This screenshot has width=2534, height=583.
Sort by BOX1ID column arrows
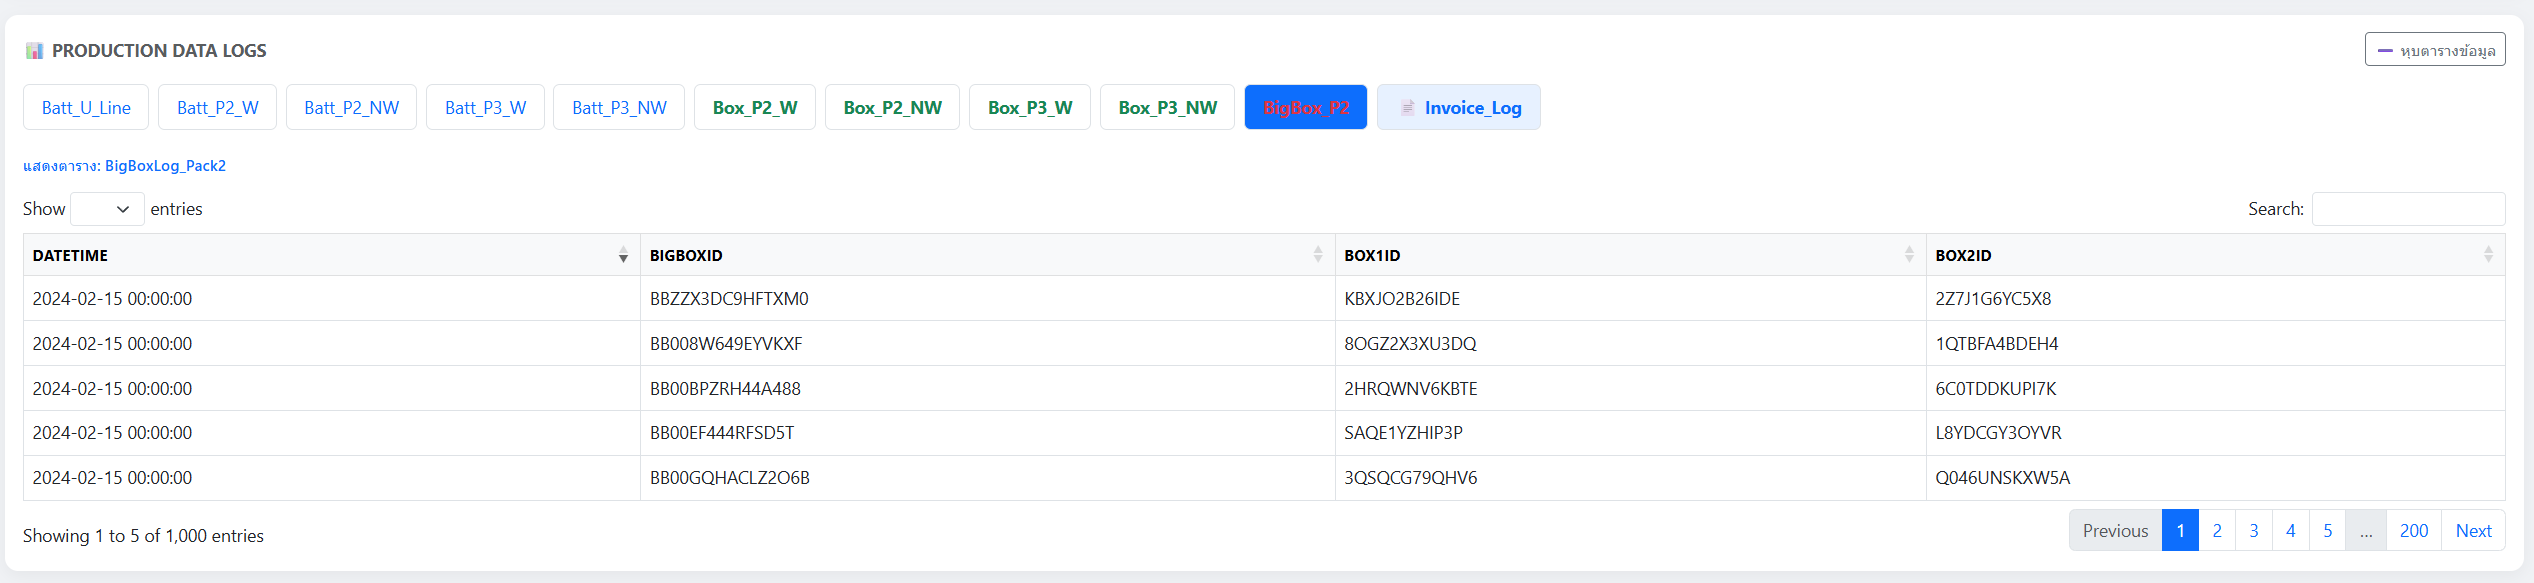1908,255
